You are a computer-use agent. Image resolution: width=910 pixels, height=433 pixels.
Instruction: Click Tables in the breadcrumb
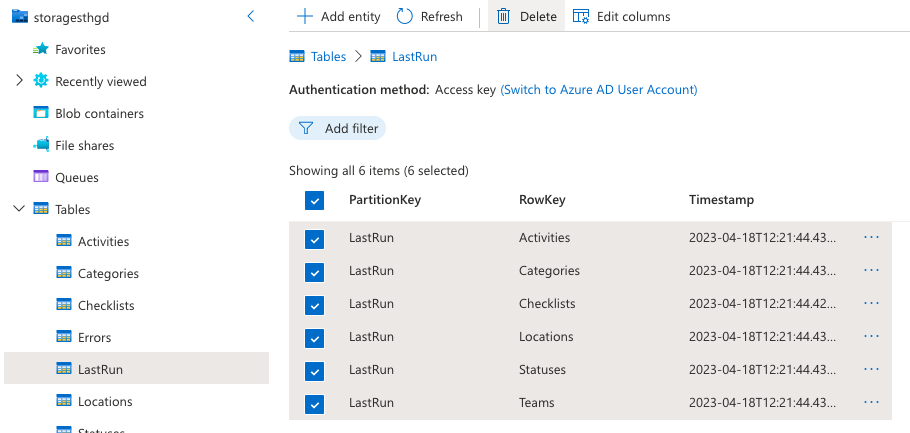[x=328, y=57]
